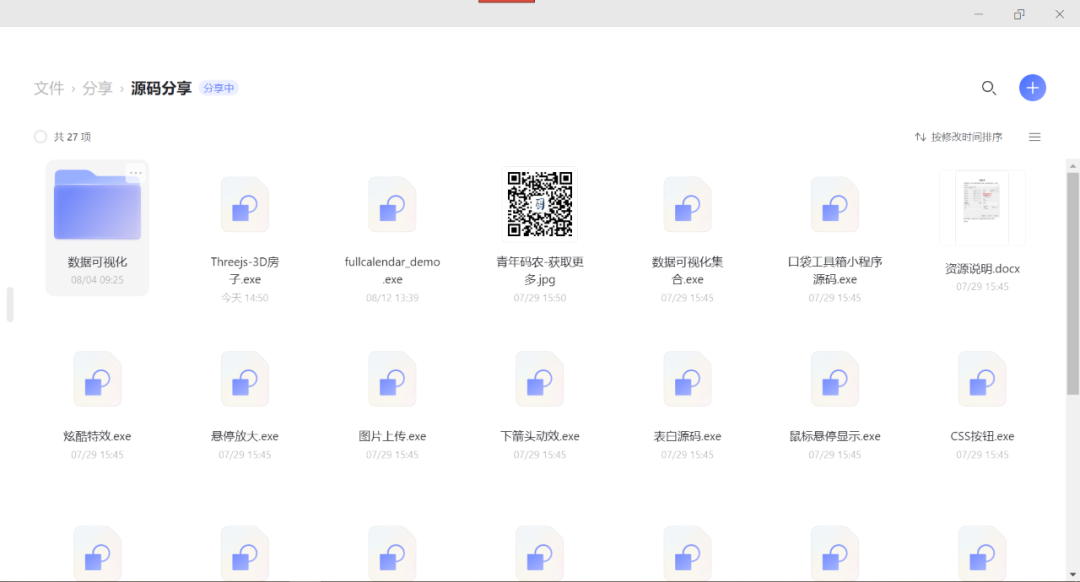Click the 数据可视化 folder name label
This screenshot has height=582, width=1080.
pos(97,262)
